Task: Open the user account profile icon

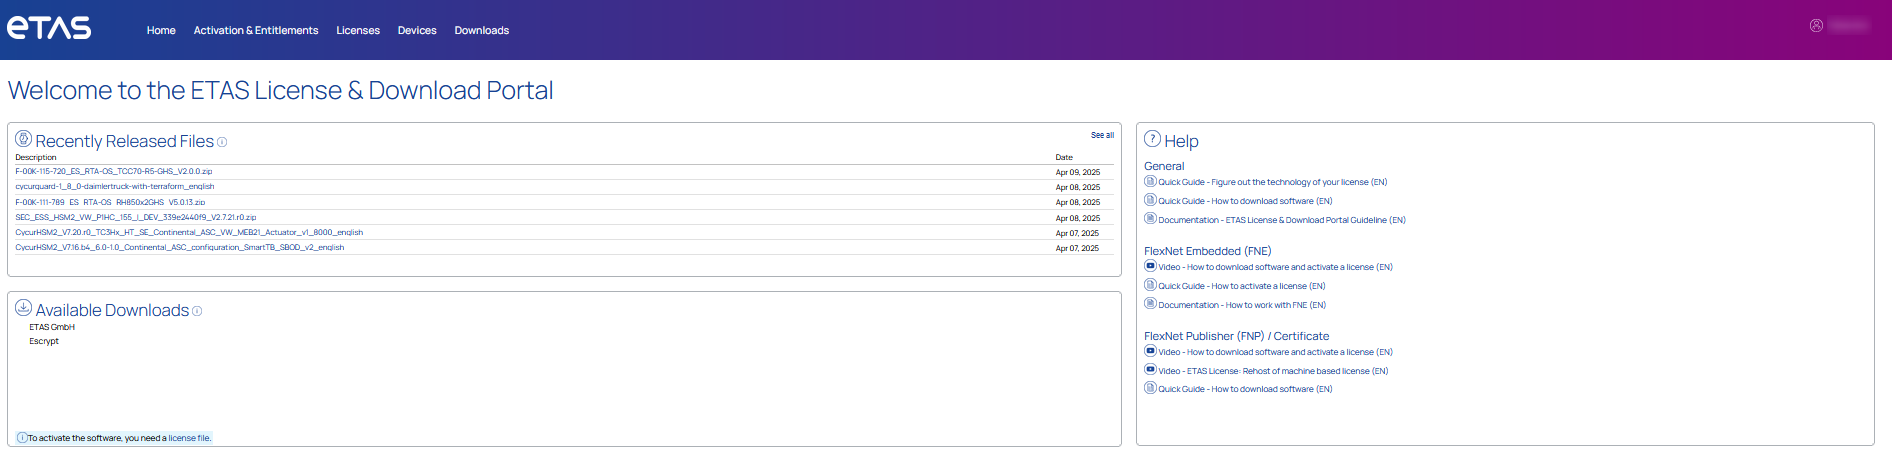Action: point(1816,26)
